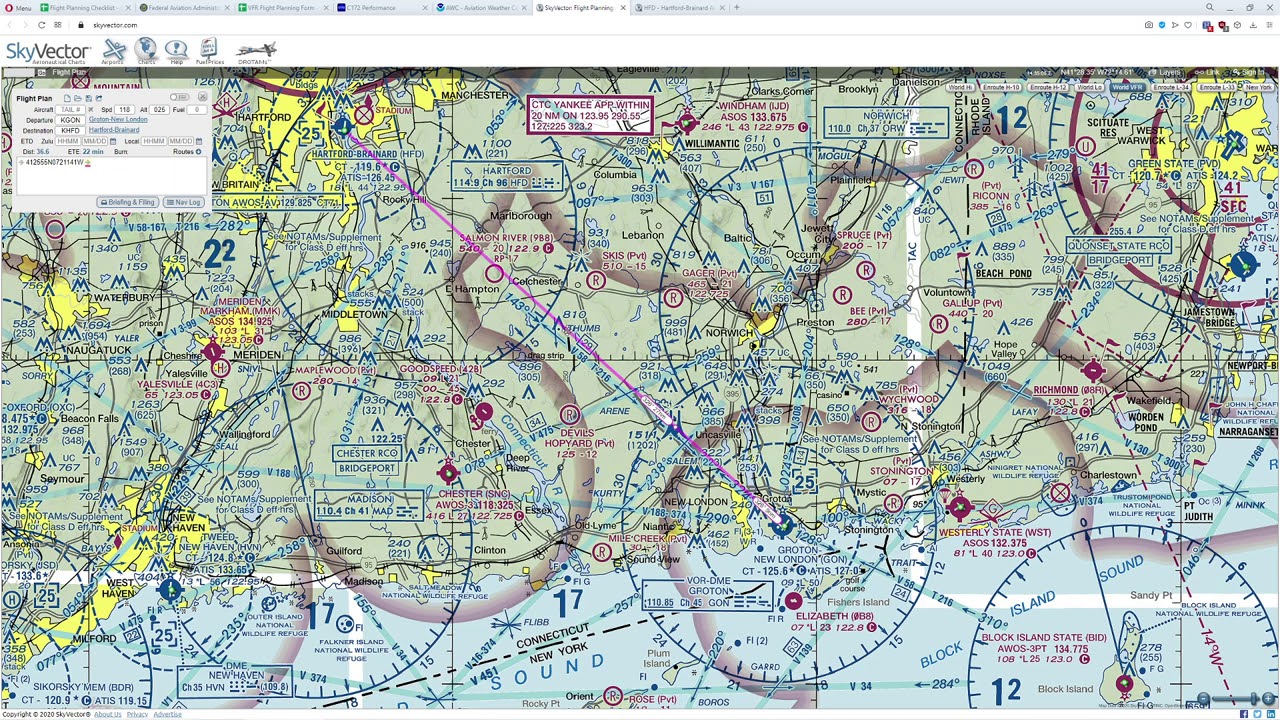
Task: Click the Departure field KGON
Action: coord(70,120)
